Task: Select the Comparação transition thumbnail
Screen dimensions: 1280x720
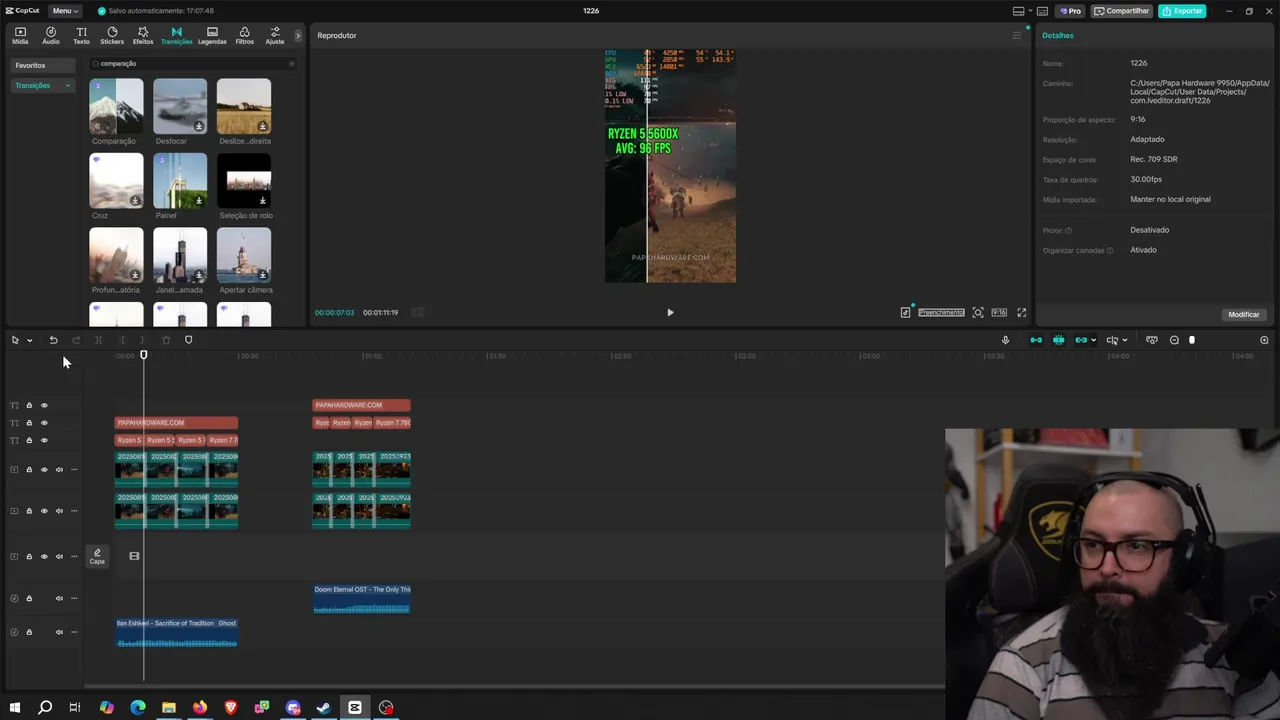Action: click(x=116, y=106)
